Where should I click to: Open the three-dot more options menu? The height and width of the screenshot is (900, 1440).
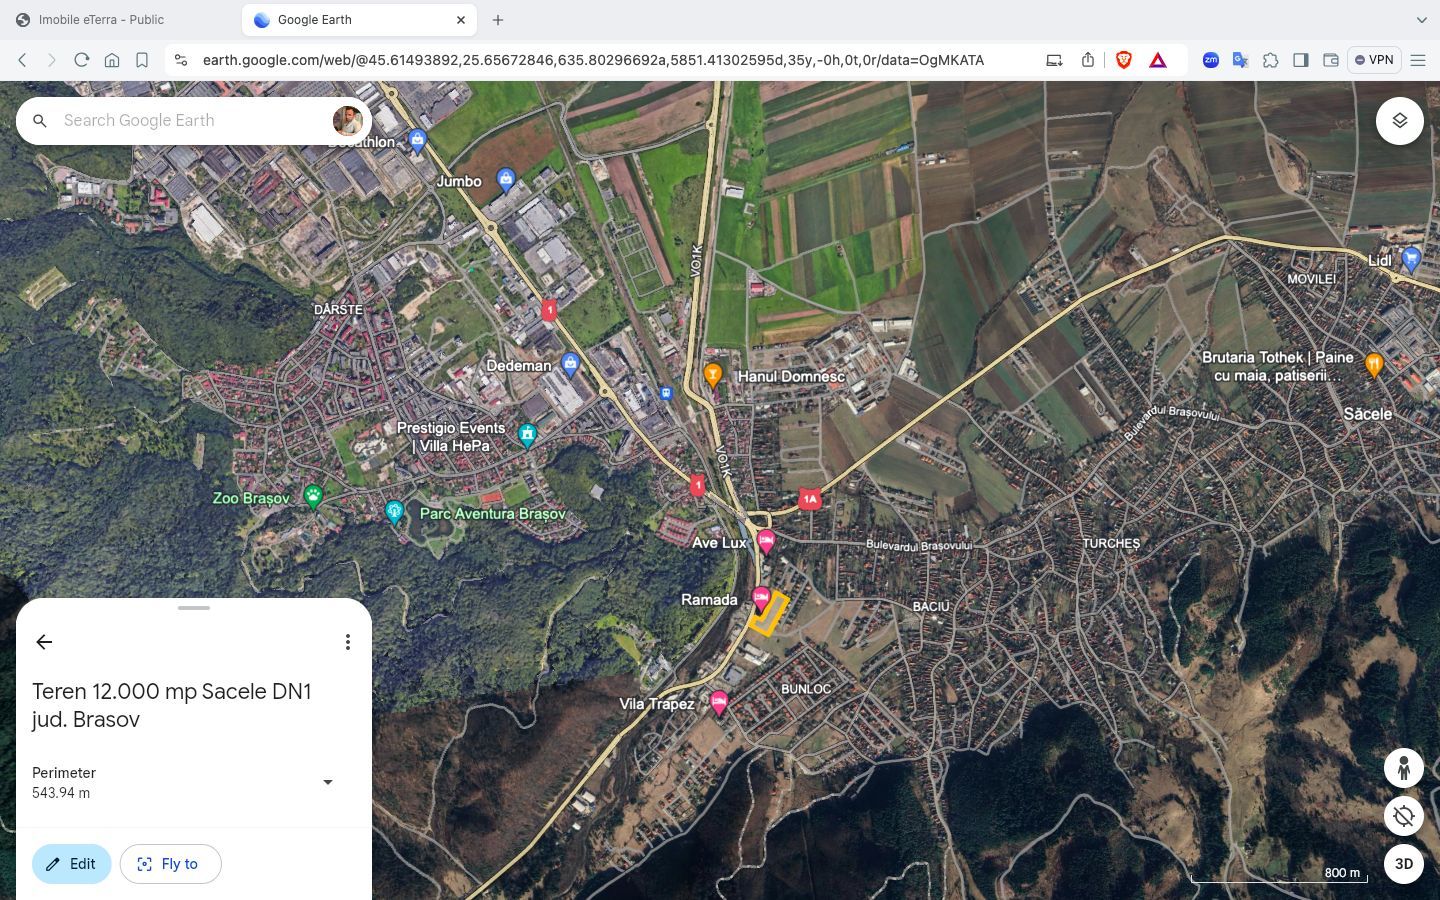[347, 642]
